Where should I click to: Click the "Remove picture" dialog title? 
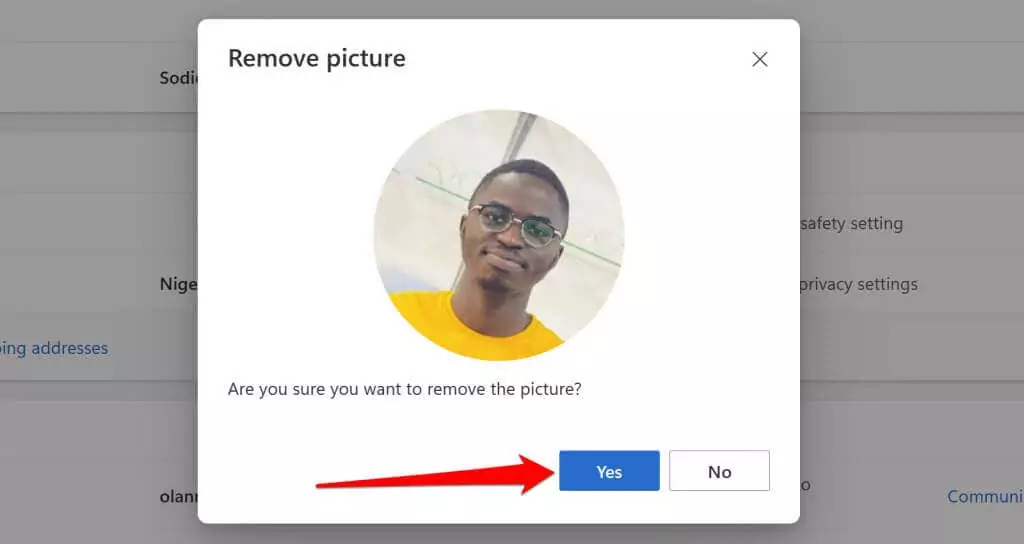coord(317,59)
